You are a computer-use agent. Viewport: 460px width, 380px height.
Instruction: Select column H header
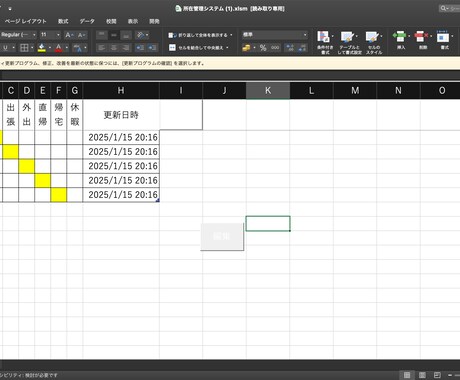click(x=121, y=91)
